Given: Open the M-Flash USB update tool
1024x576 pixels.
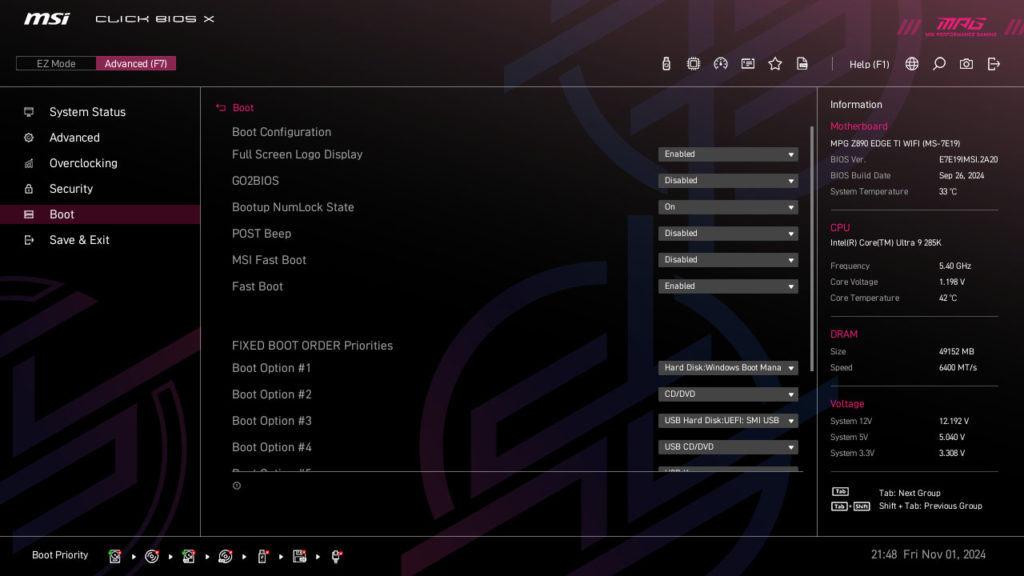Looking at the screenshot, I should pyautogui.click(x=665, y=62).
